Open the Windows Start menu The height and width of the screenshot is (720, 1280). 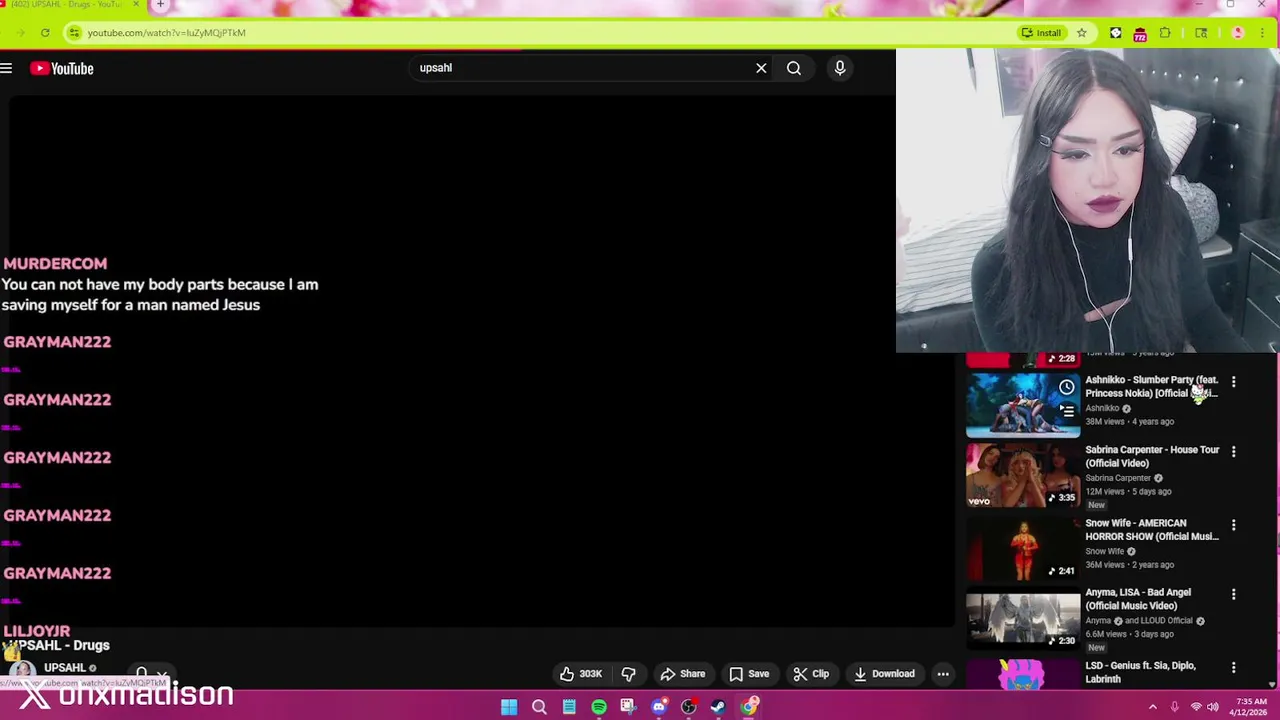click(509, 707)
